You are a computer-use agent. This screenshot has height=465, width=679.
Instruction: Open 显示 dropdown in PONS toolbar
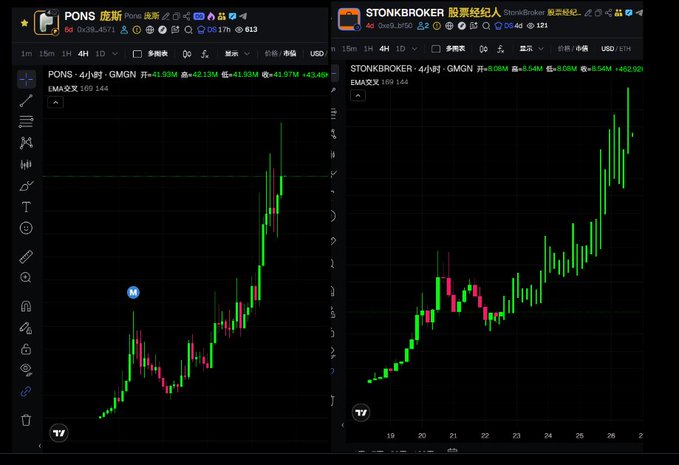coord(237,54)
